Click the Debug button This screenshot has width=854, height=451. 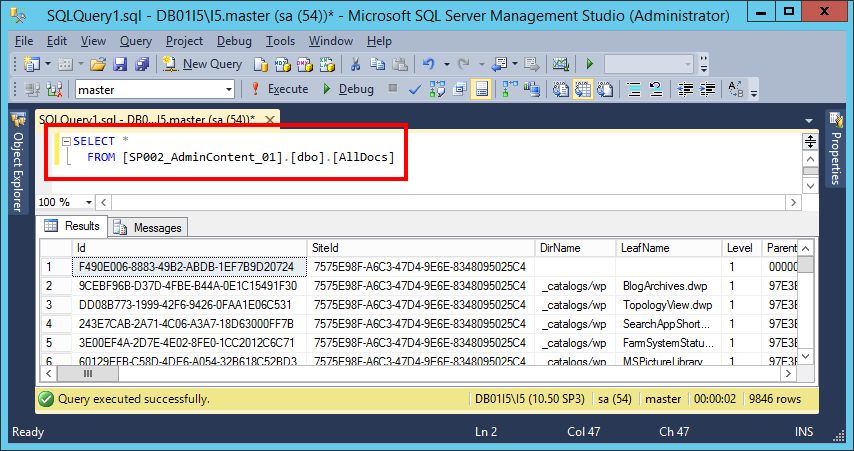(348, 89)
